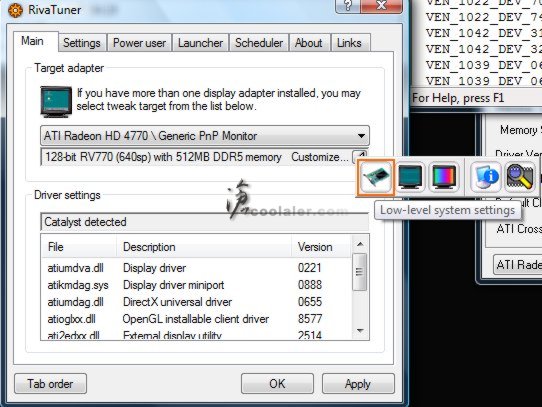
Task: Click the rainbow color monitor icon
Action: (443, 177)
